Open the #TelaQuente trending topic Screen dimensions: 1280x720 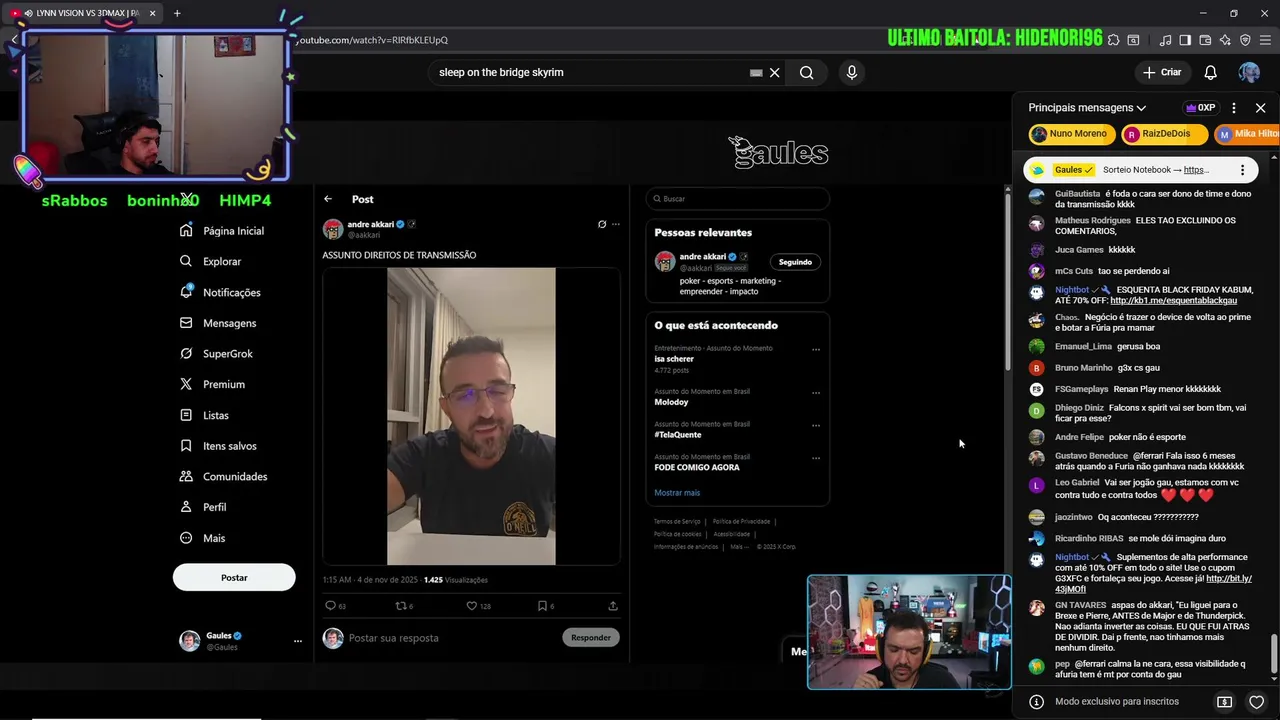678,435
